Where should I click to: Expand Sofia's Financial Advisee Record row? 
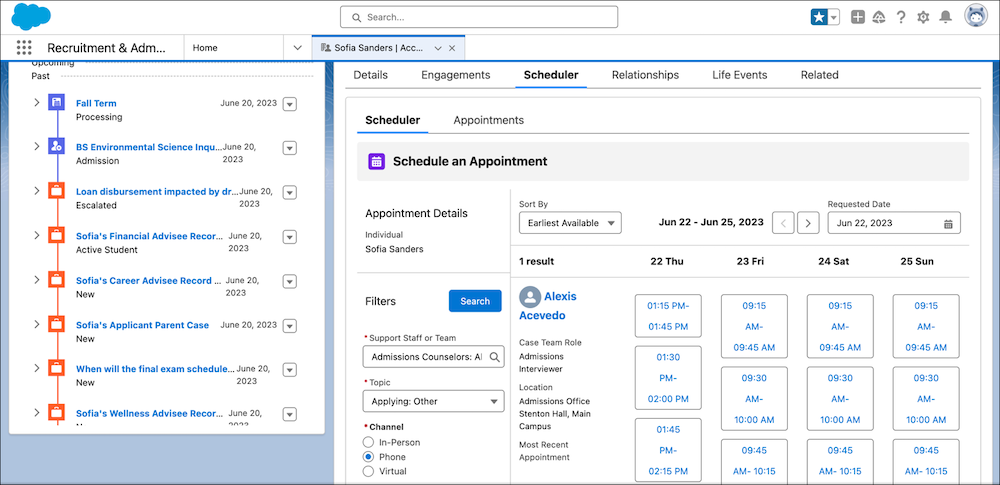tap(36, 235)
